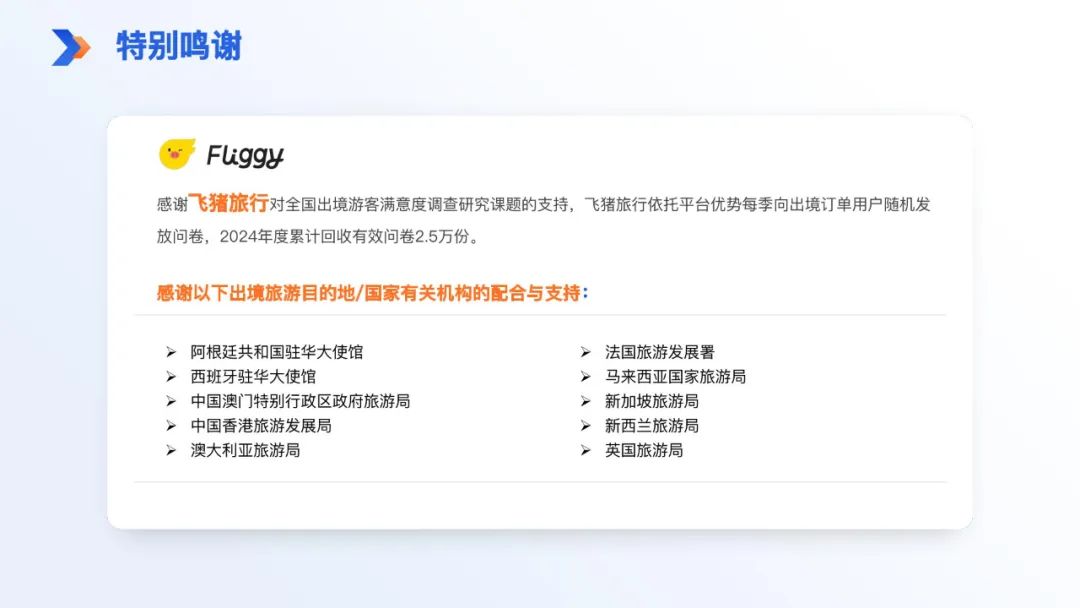Select 中国香港旅游发展局 entry

[x=261, y=426]
